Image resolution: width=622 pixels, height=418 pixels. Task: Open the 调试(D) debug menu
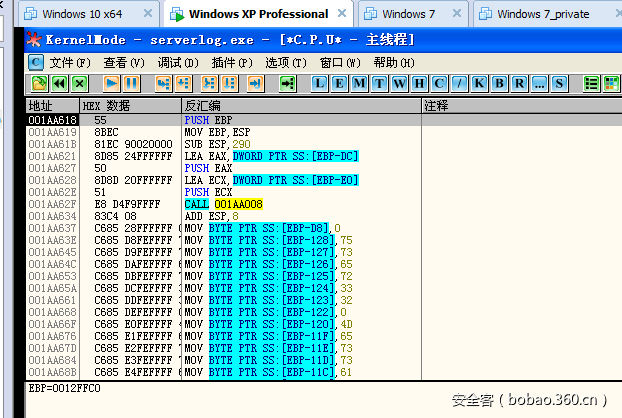(x=177, y=62)
